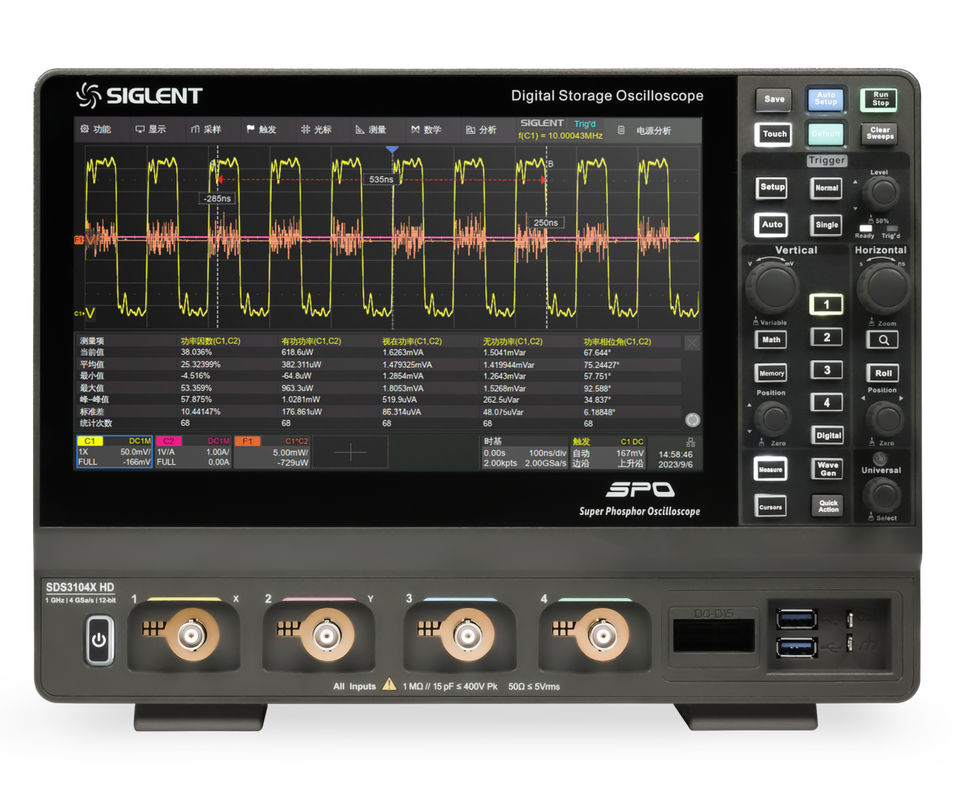Screen dimensions: 960x790
Task: Toggle channel 3 button
Action: pyautogui.click(x=826, y=370)
